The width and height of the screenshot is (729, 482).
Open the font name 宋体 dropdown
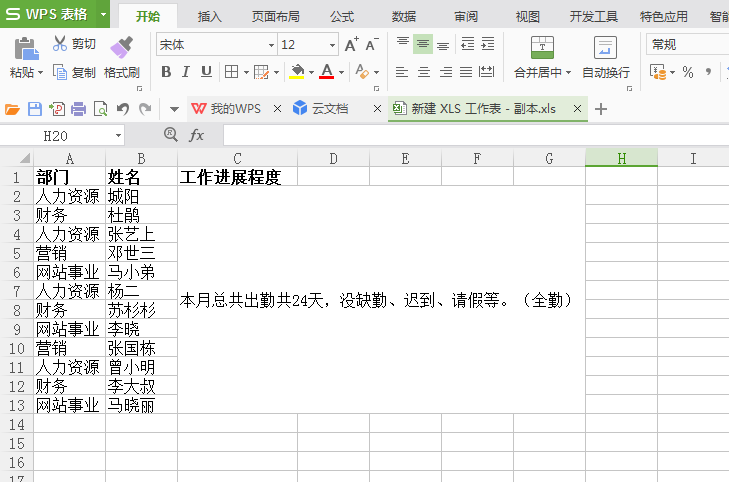tap(271, 45)
